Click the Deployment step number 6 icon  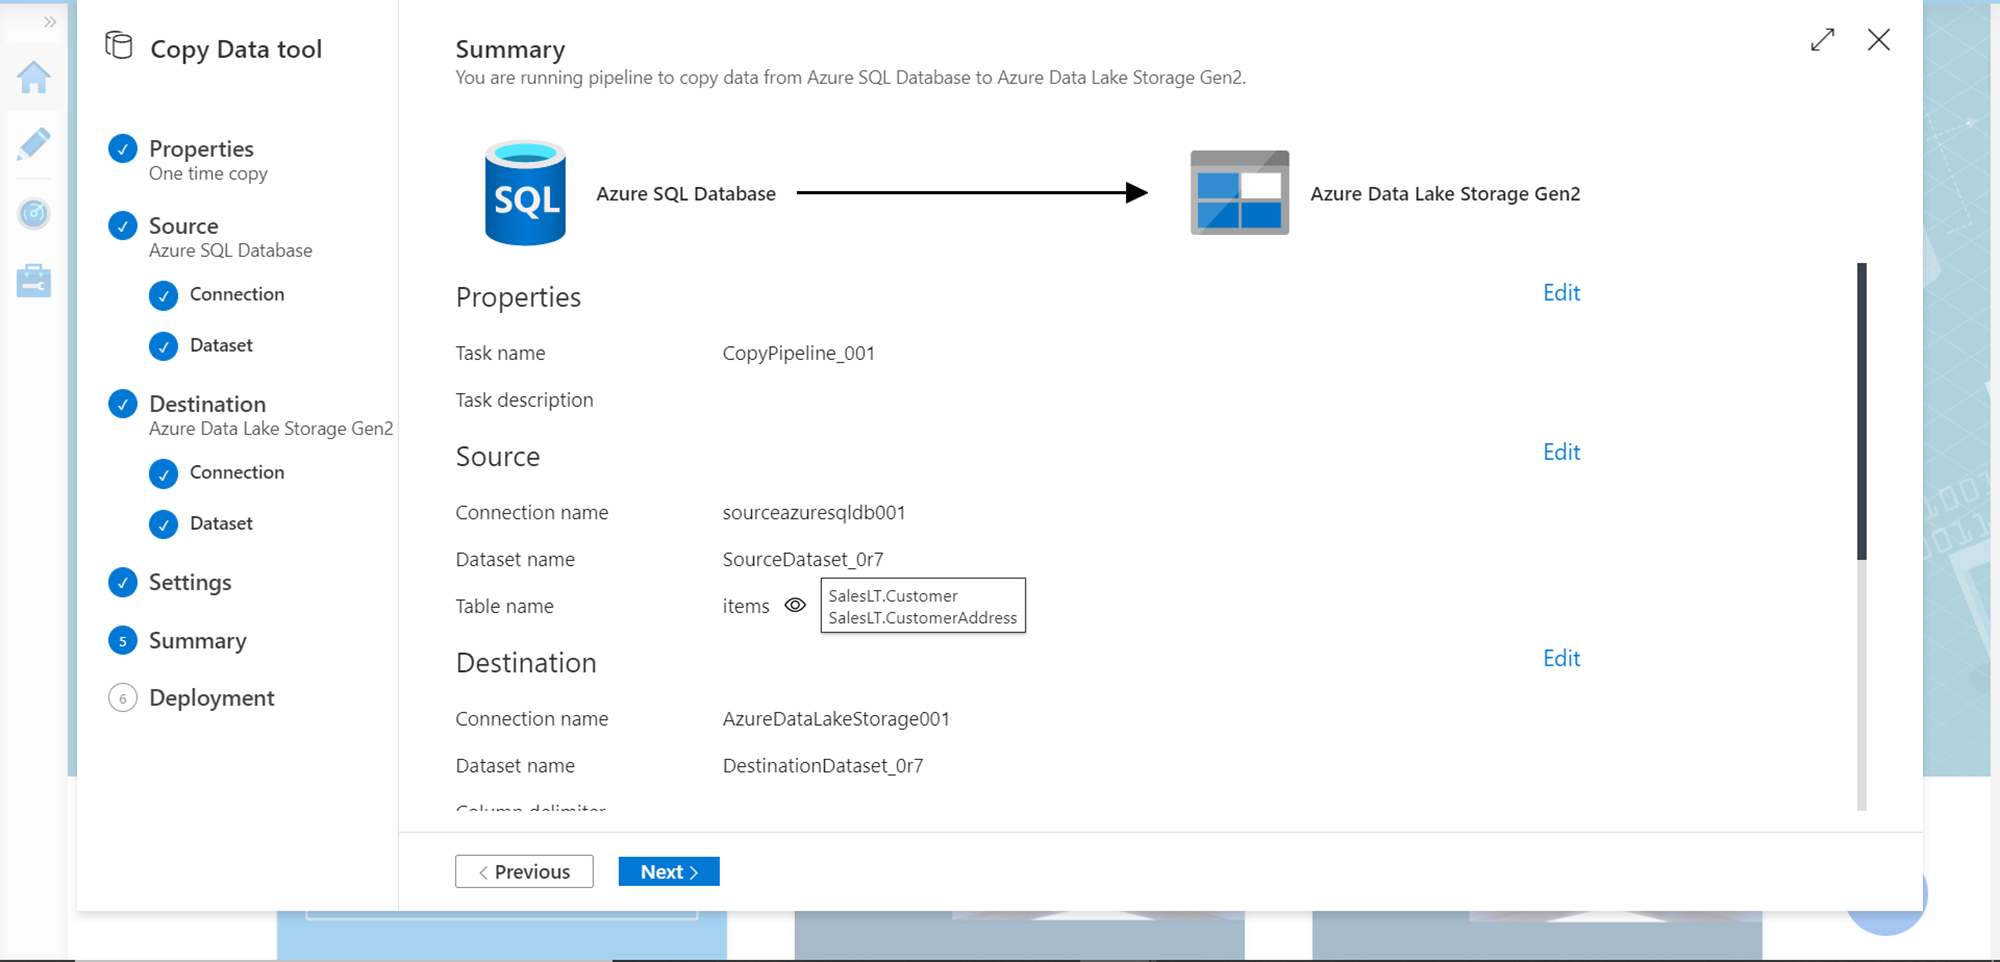pos(123,698)
